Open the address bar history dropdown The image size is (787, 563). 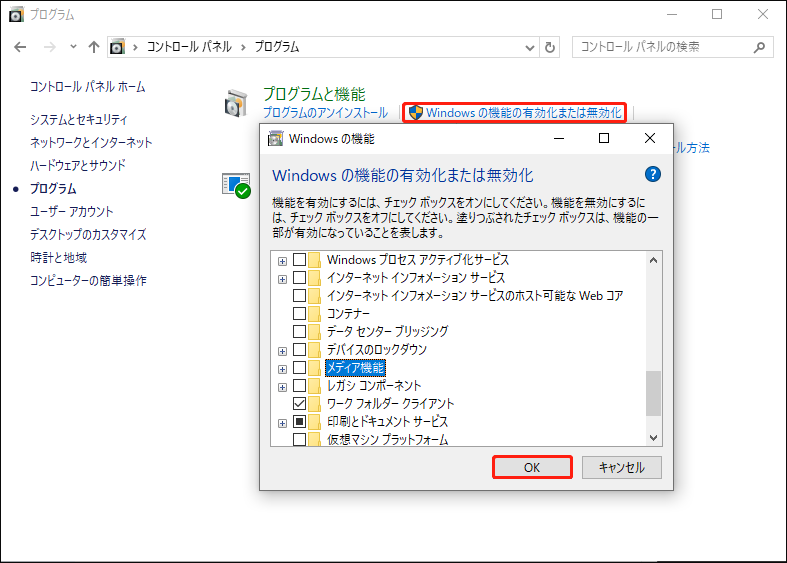coord(530,48)
